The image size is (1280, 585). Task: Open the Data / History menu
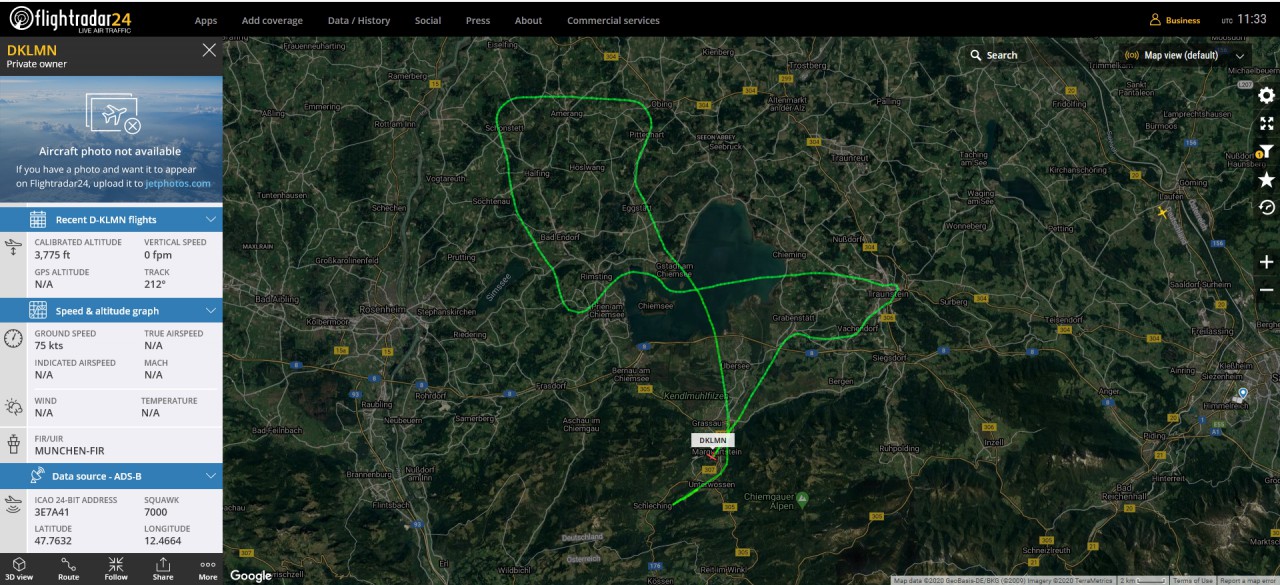tap(359, 20)
